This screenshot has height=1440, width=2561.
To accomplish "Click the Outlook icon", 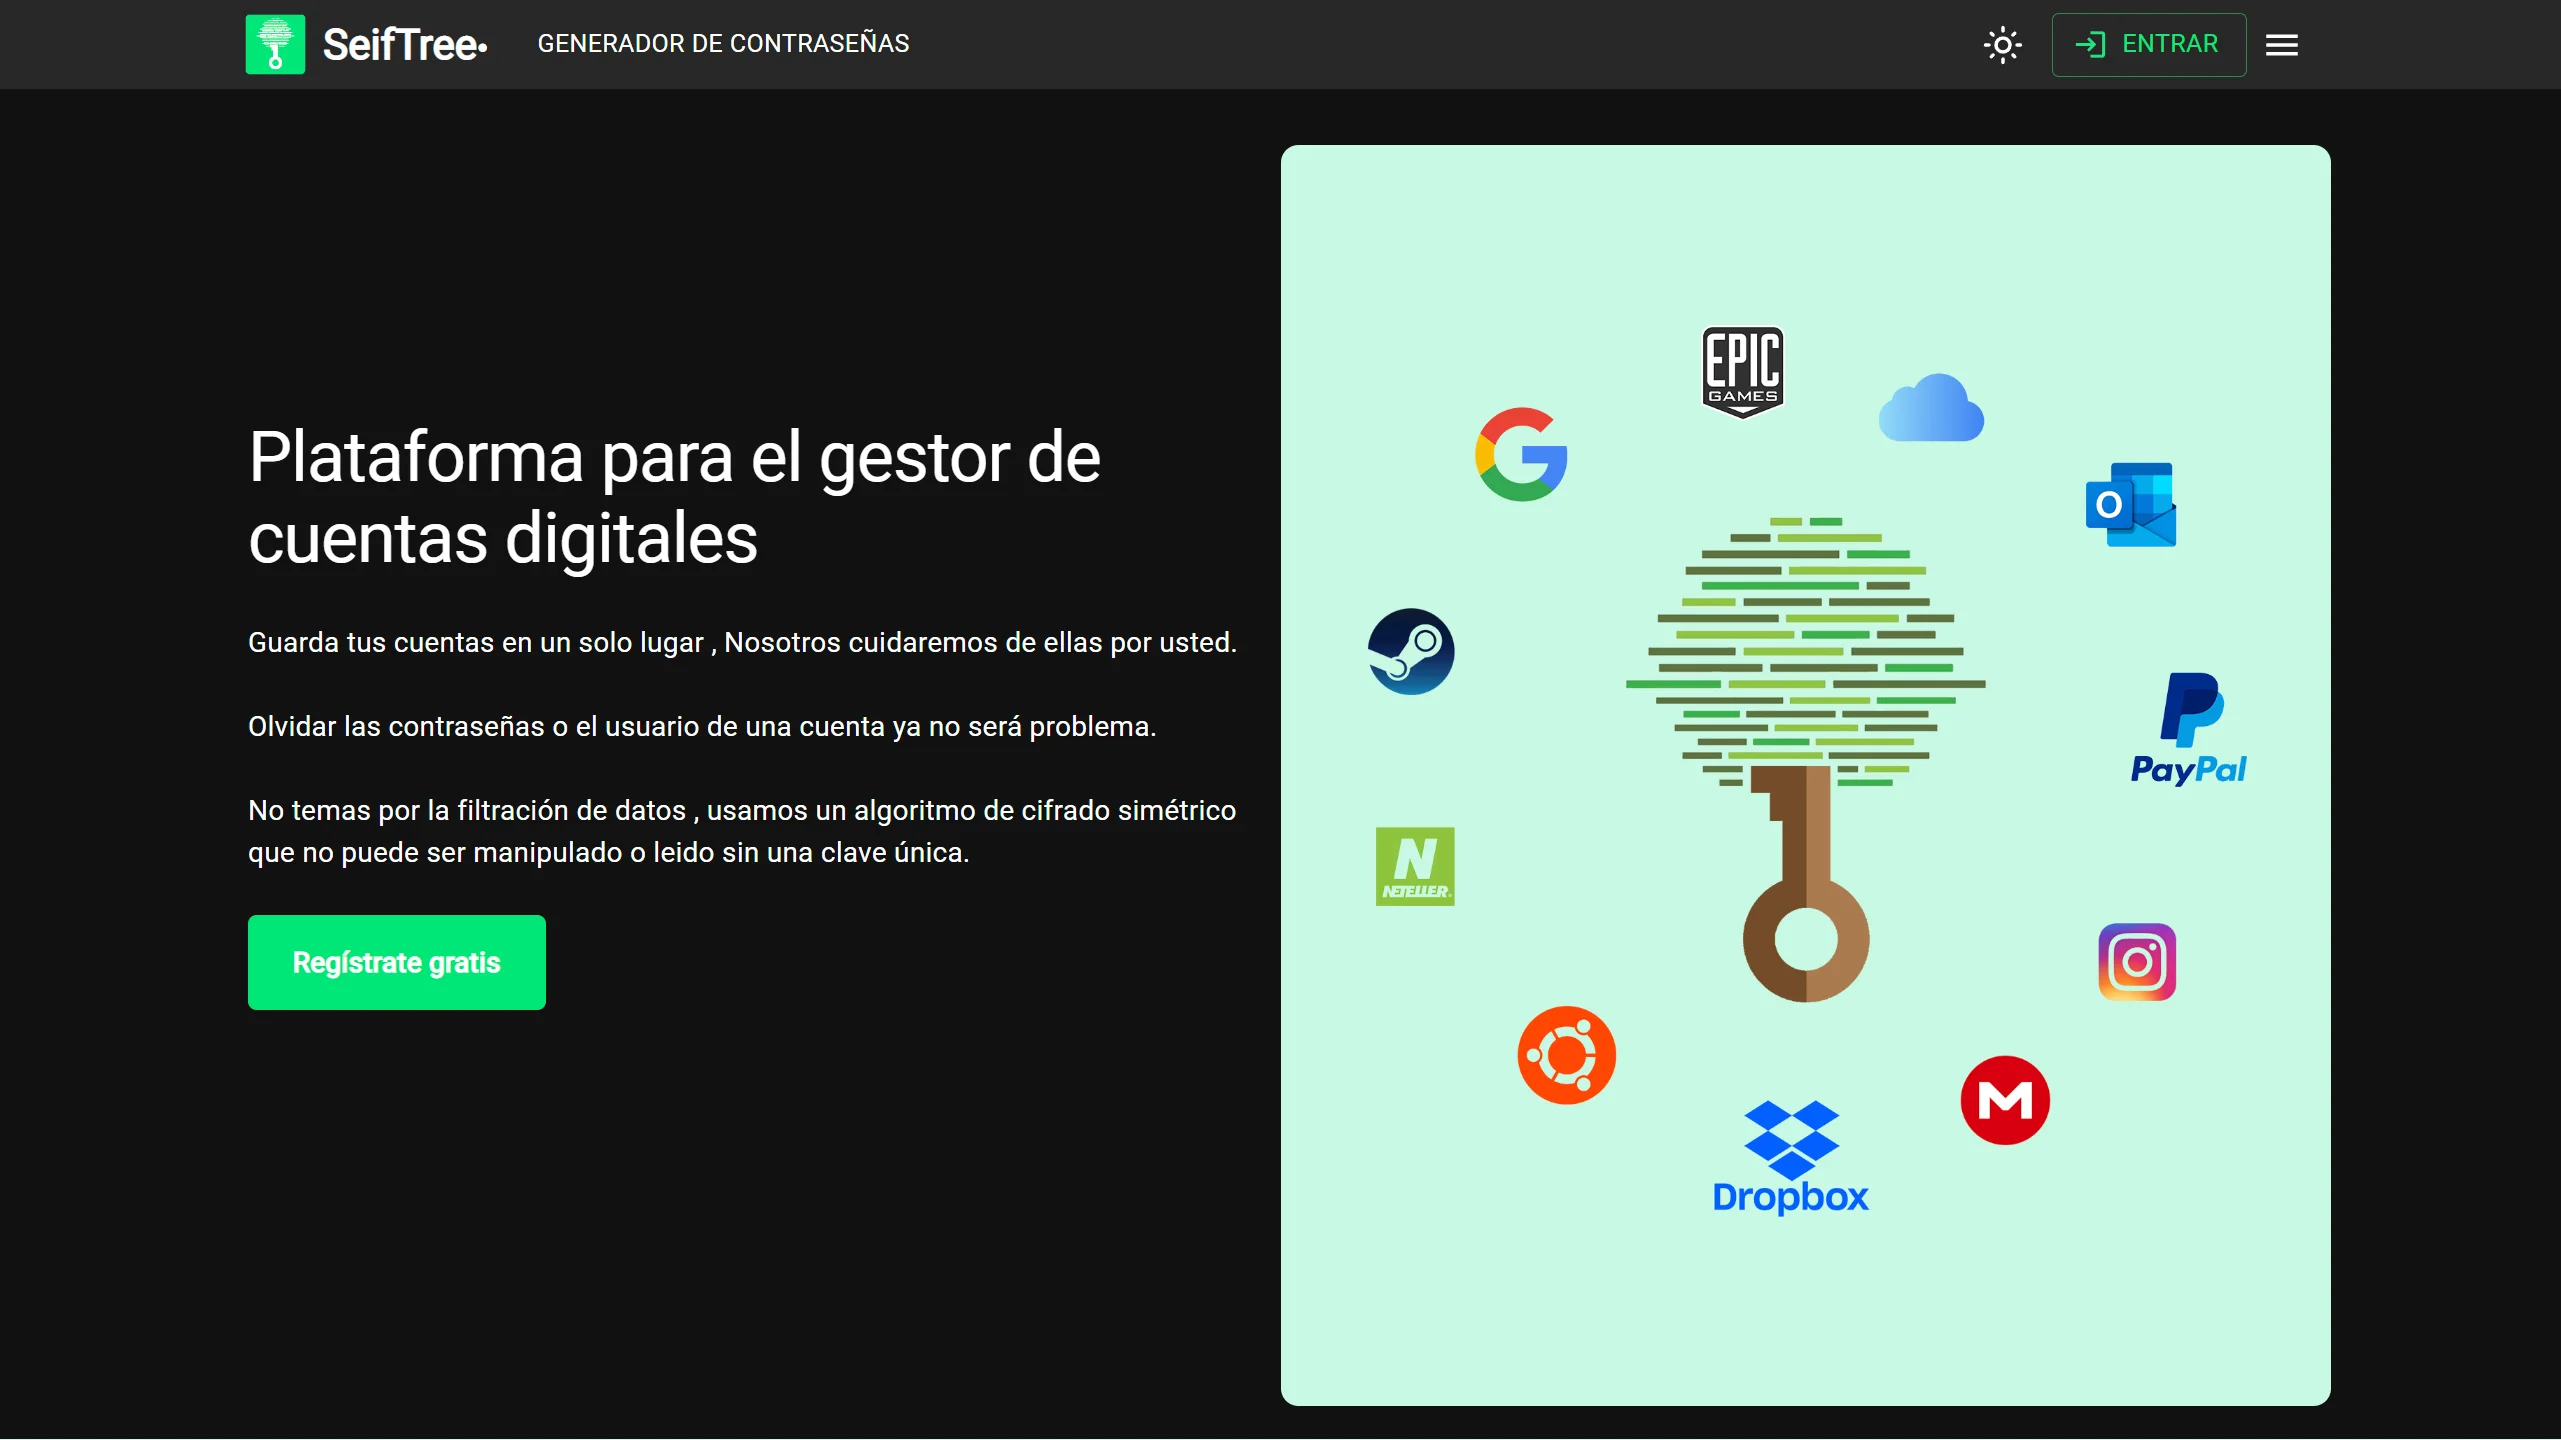I will click(x=2131, y=504).
